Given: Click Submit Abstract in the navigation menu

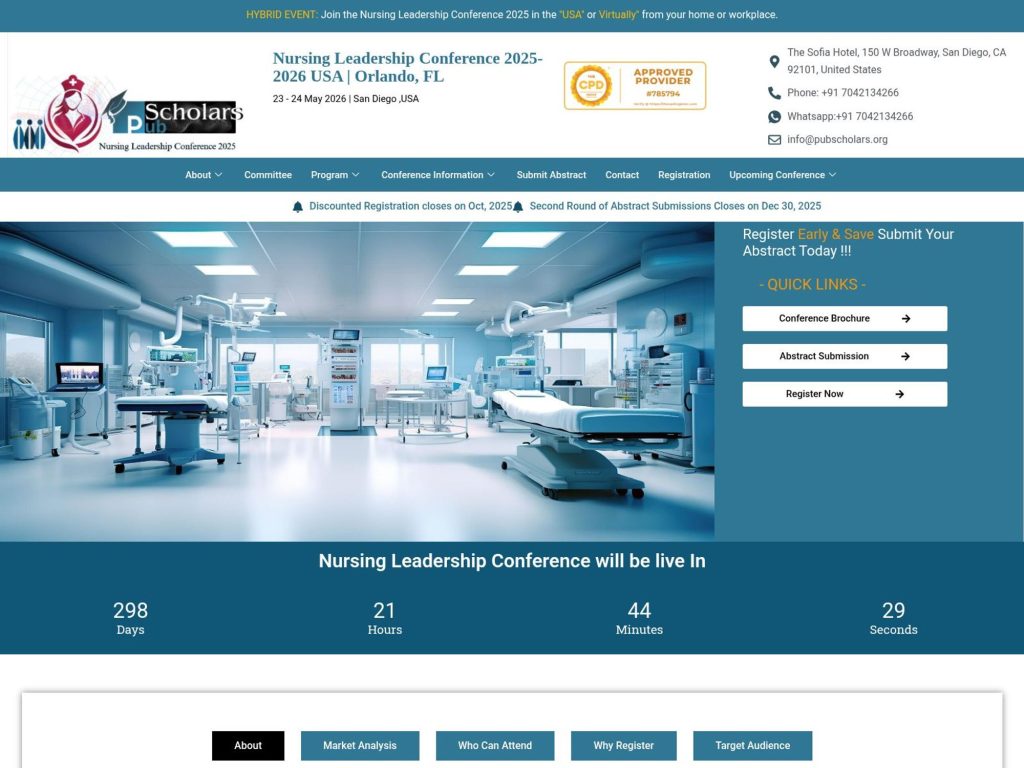Looking at the screenshot, I should coord(551,175).
